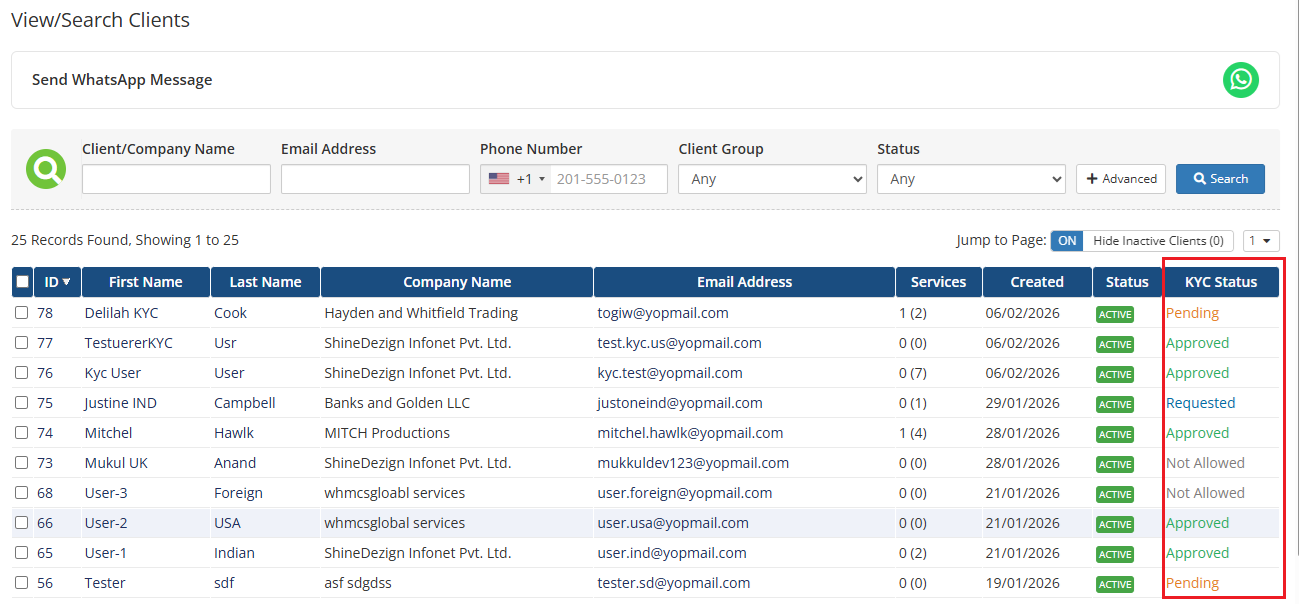Check the box for client 77
The height and width of the screenshot is (604, 1299).
pyautogui.click(x=22, y=343)
